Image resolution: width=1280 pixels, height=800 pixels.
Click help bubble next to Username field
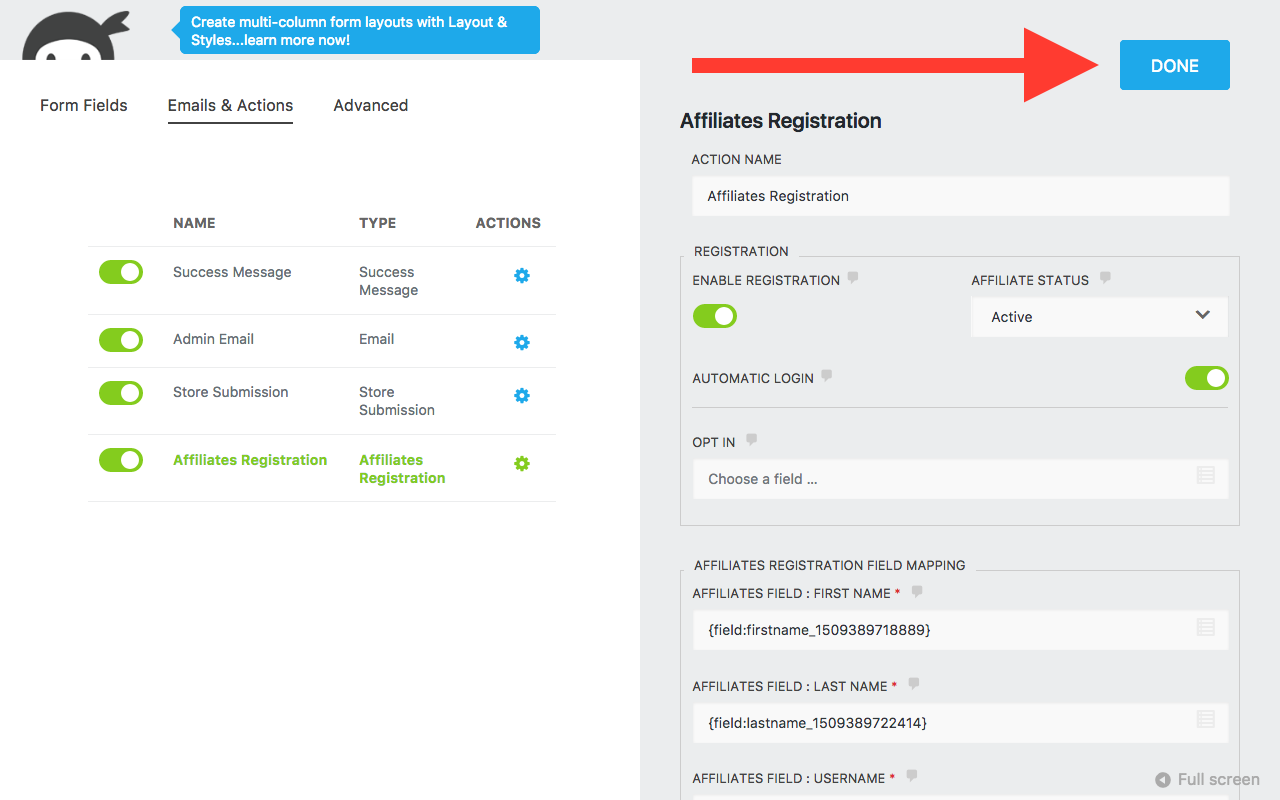pyautogui.click(x=911, y=777)
